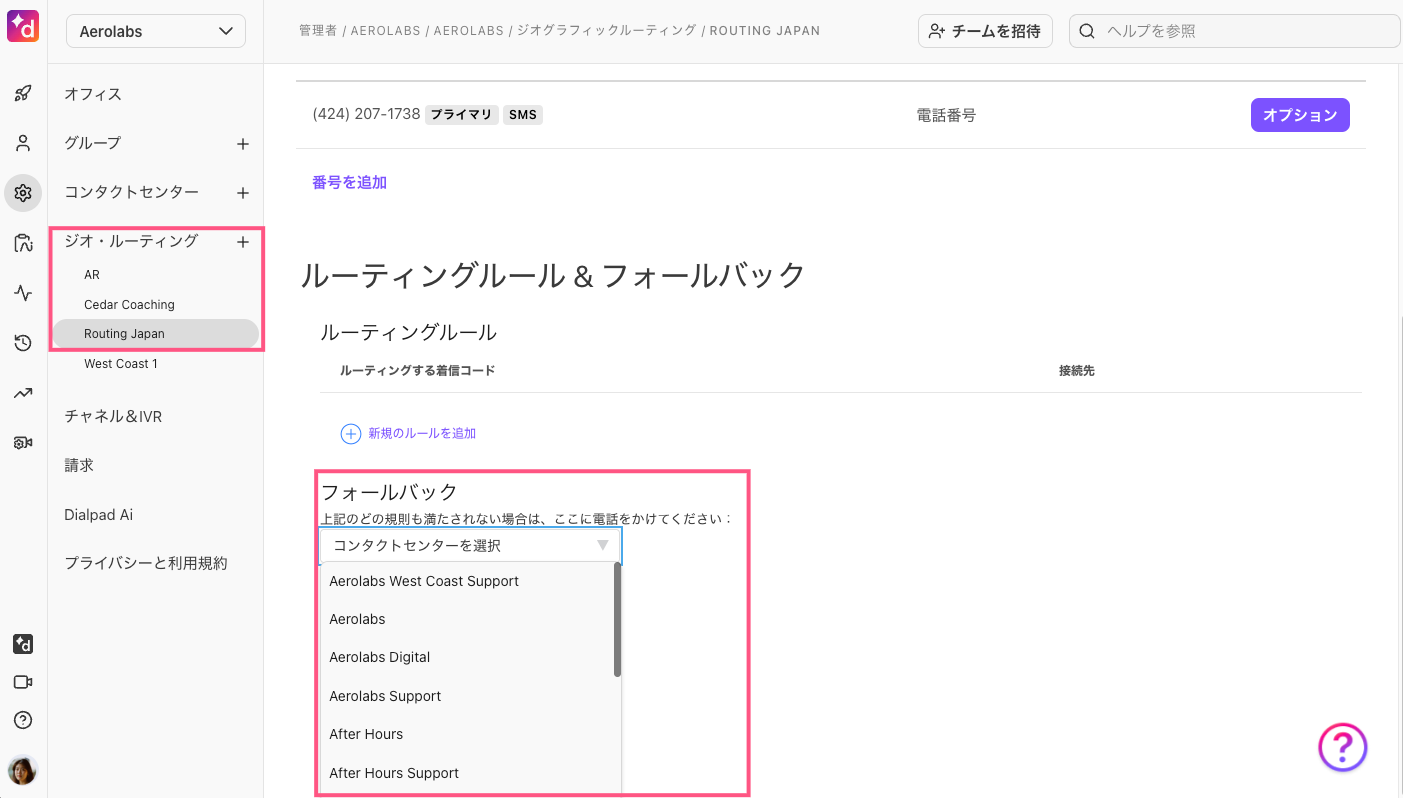Click the 管理者 breadcrumb

point(318,31)
